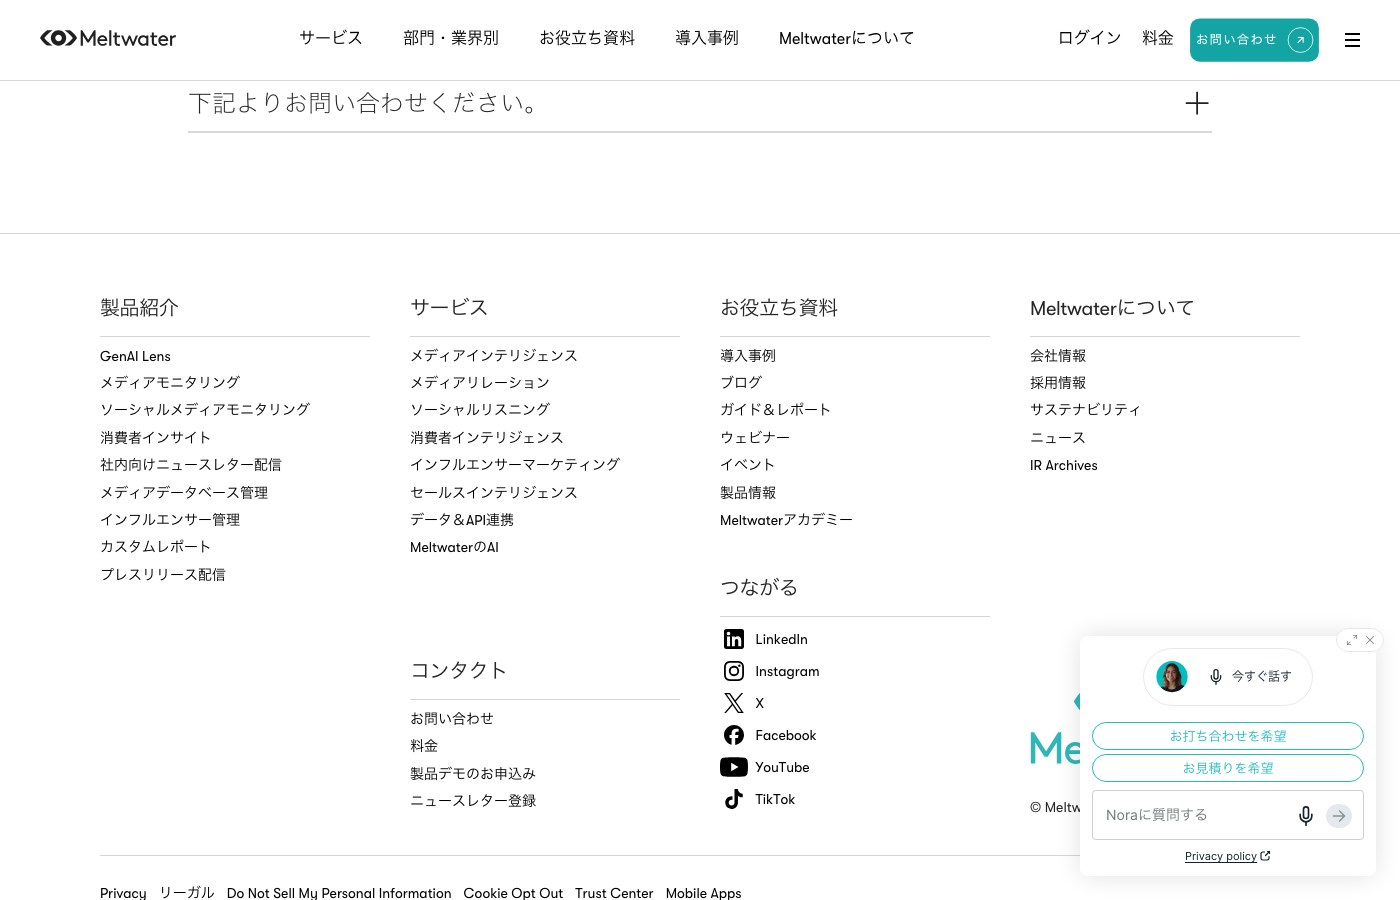The height and width of the screenshot is (900, 1400).
Task: Click Cookie Opt Out footer link
Action: (x=513, y=893)
